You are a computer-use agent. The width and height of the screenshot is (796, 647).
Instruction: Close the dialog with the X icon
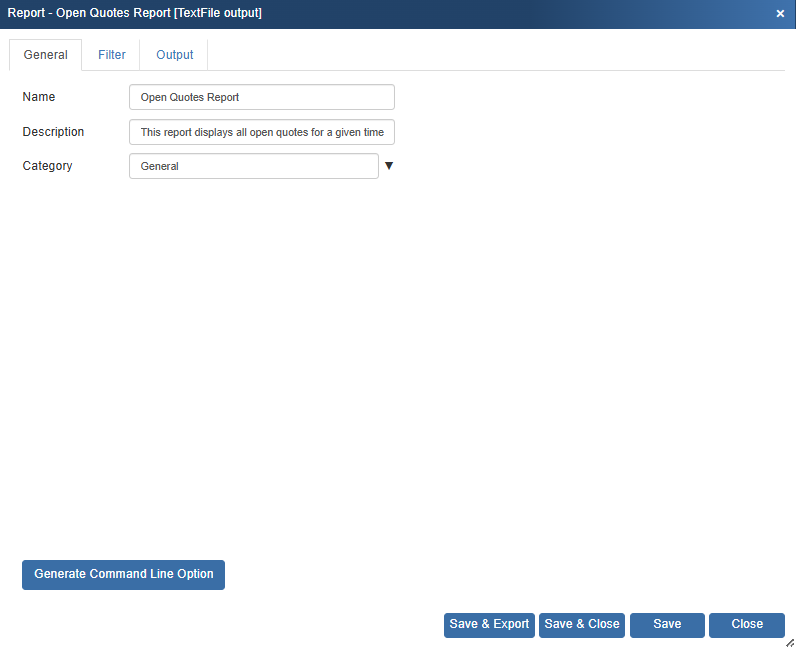(x=780, y=14)
